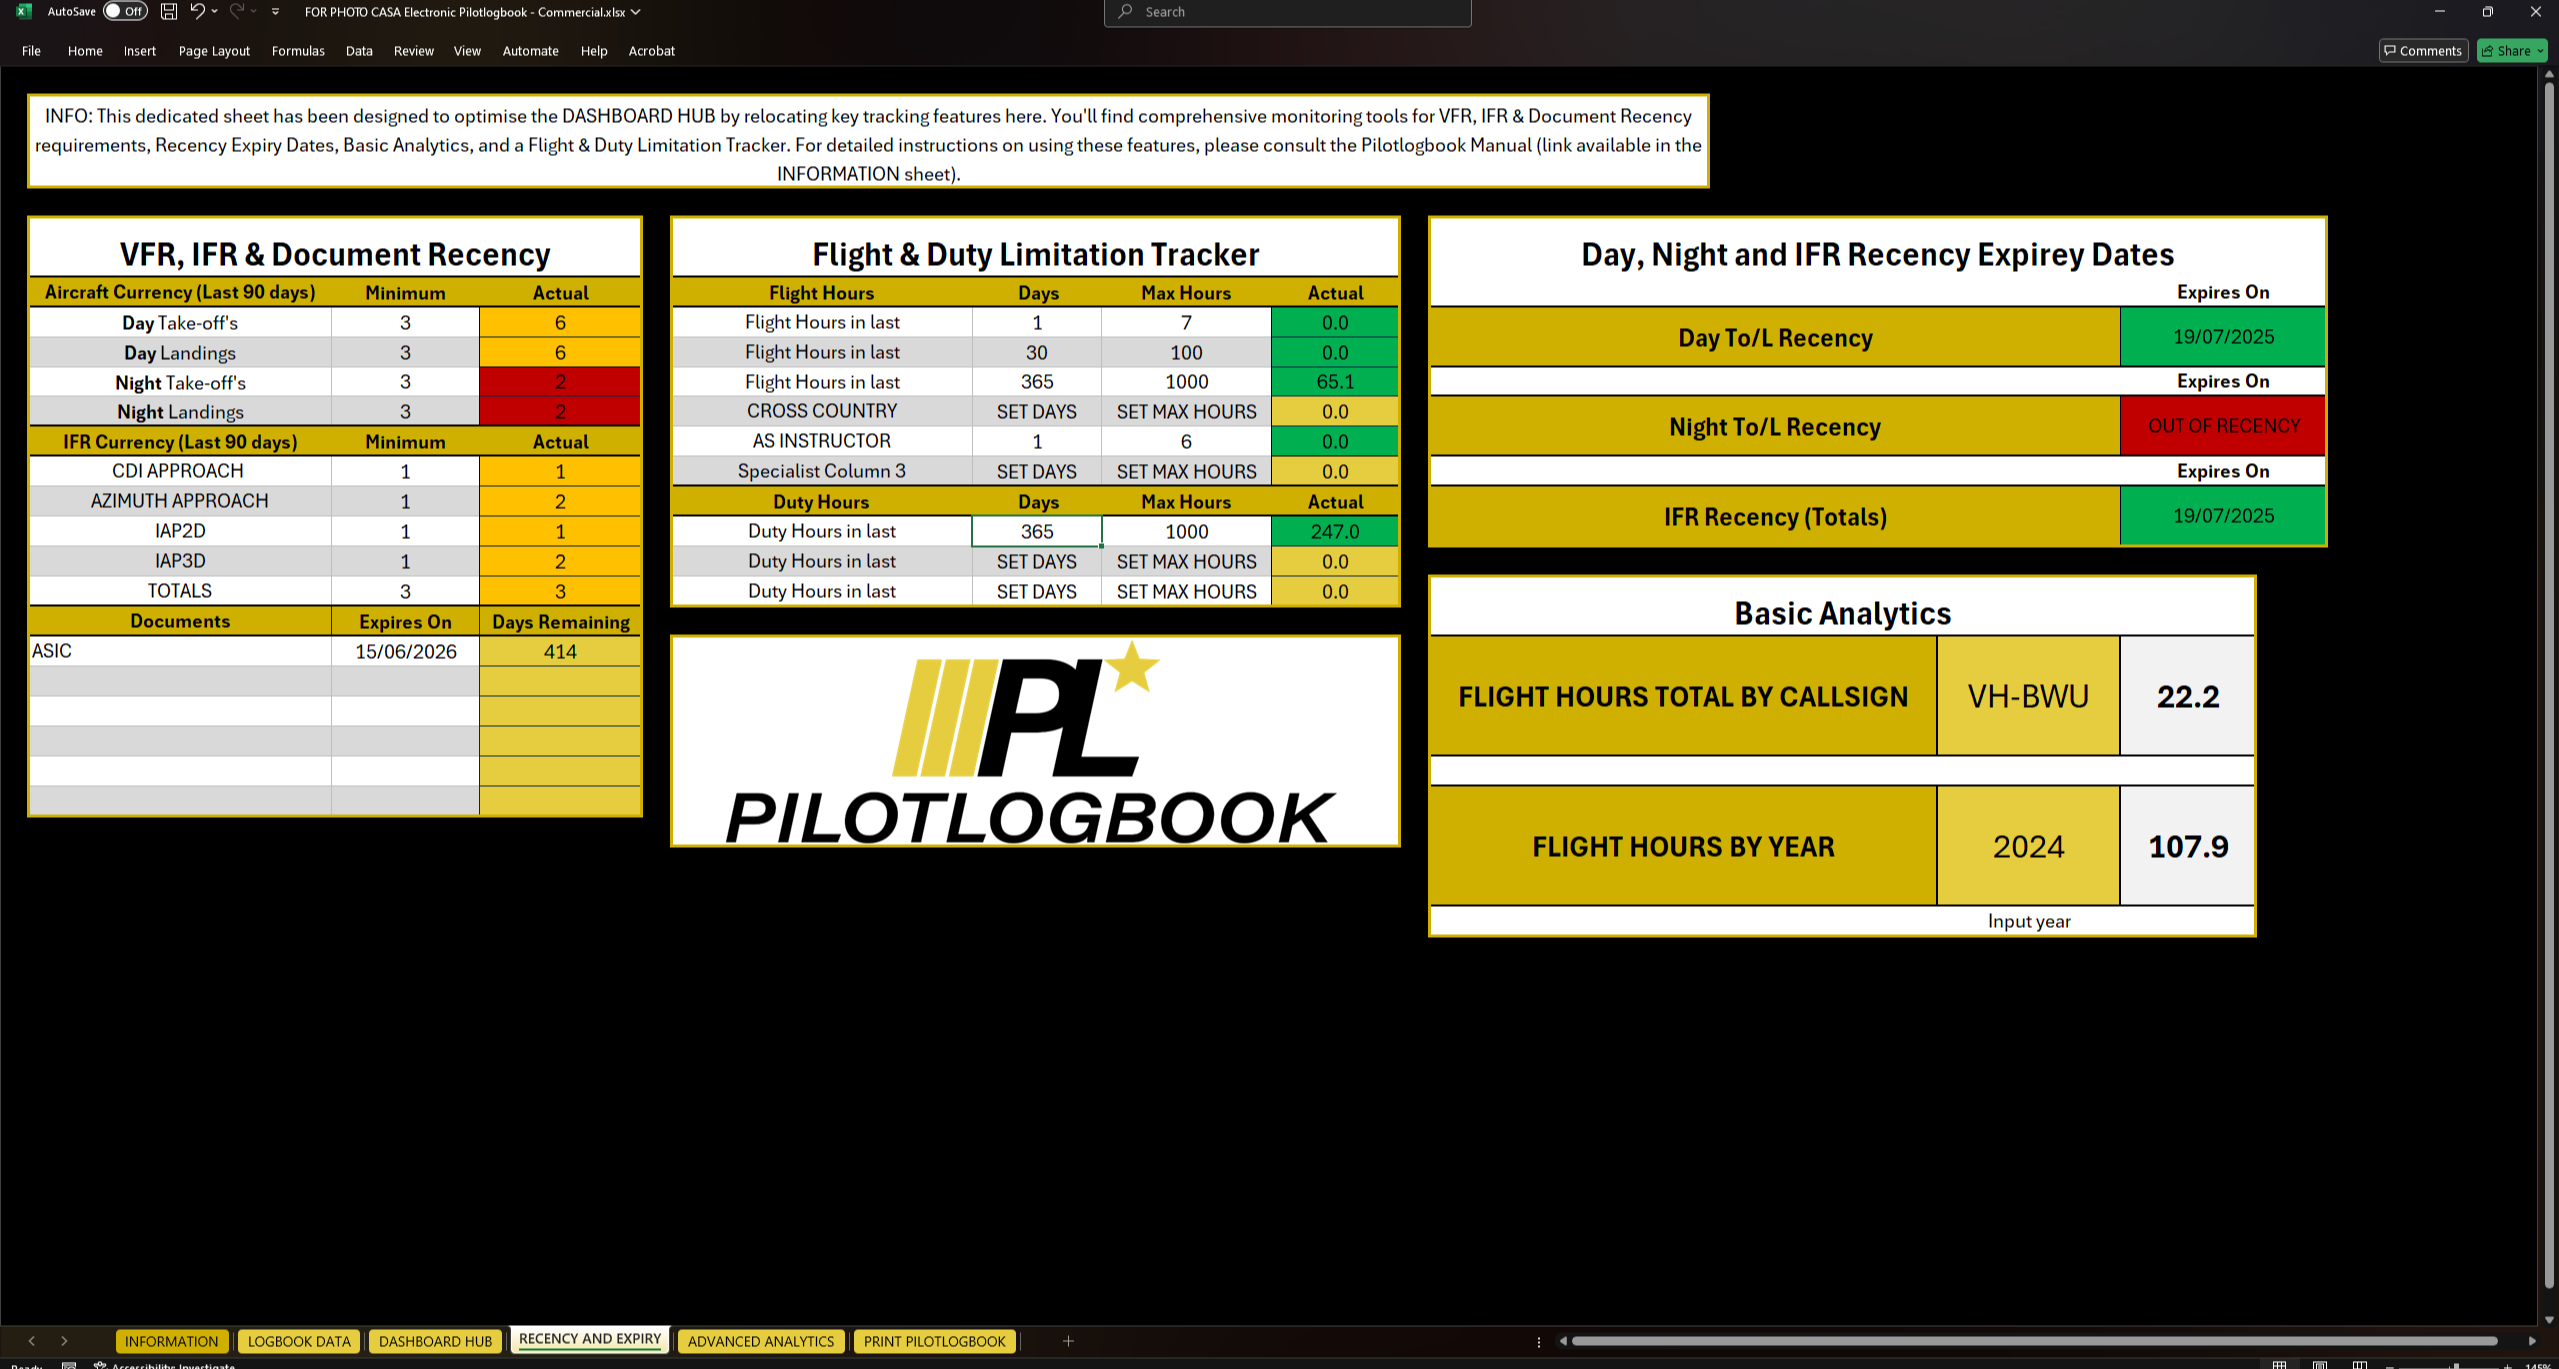This screenshot has height=1369, width=2559.
Task: Click the Excel application logo icon
Action: pyautogui.click(x=24, y=12)
